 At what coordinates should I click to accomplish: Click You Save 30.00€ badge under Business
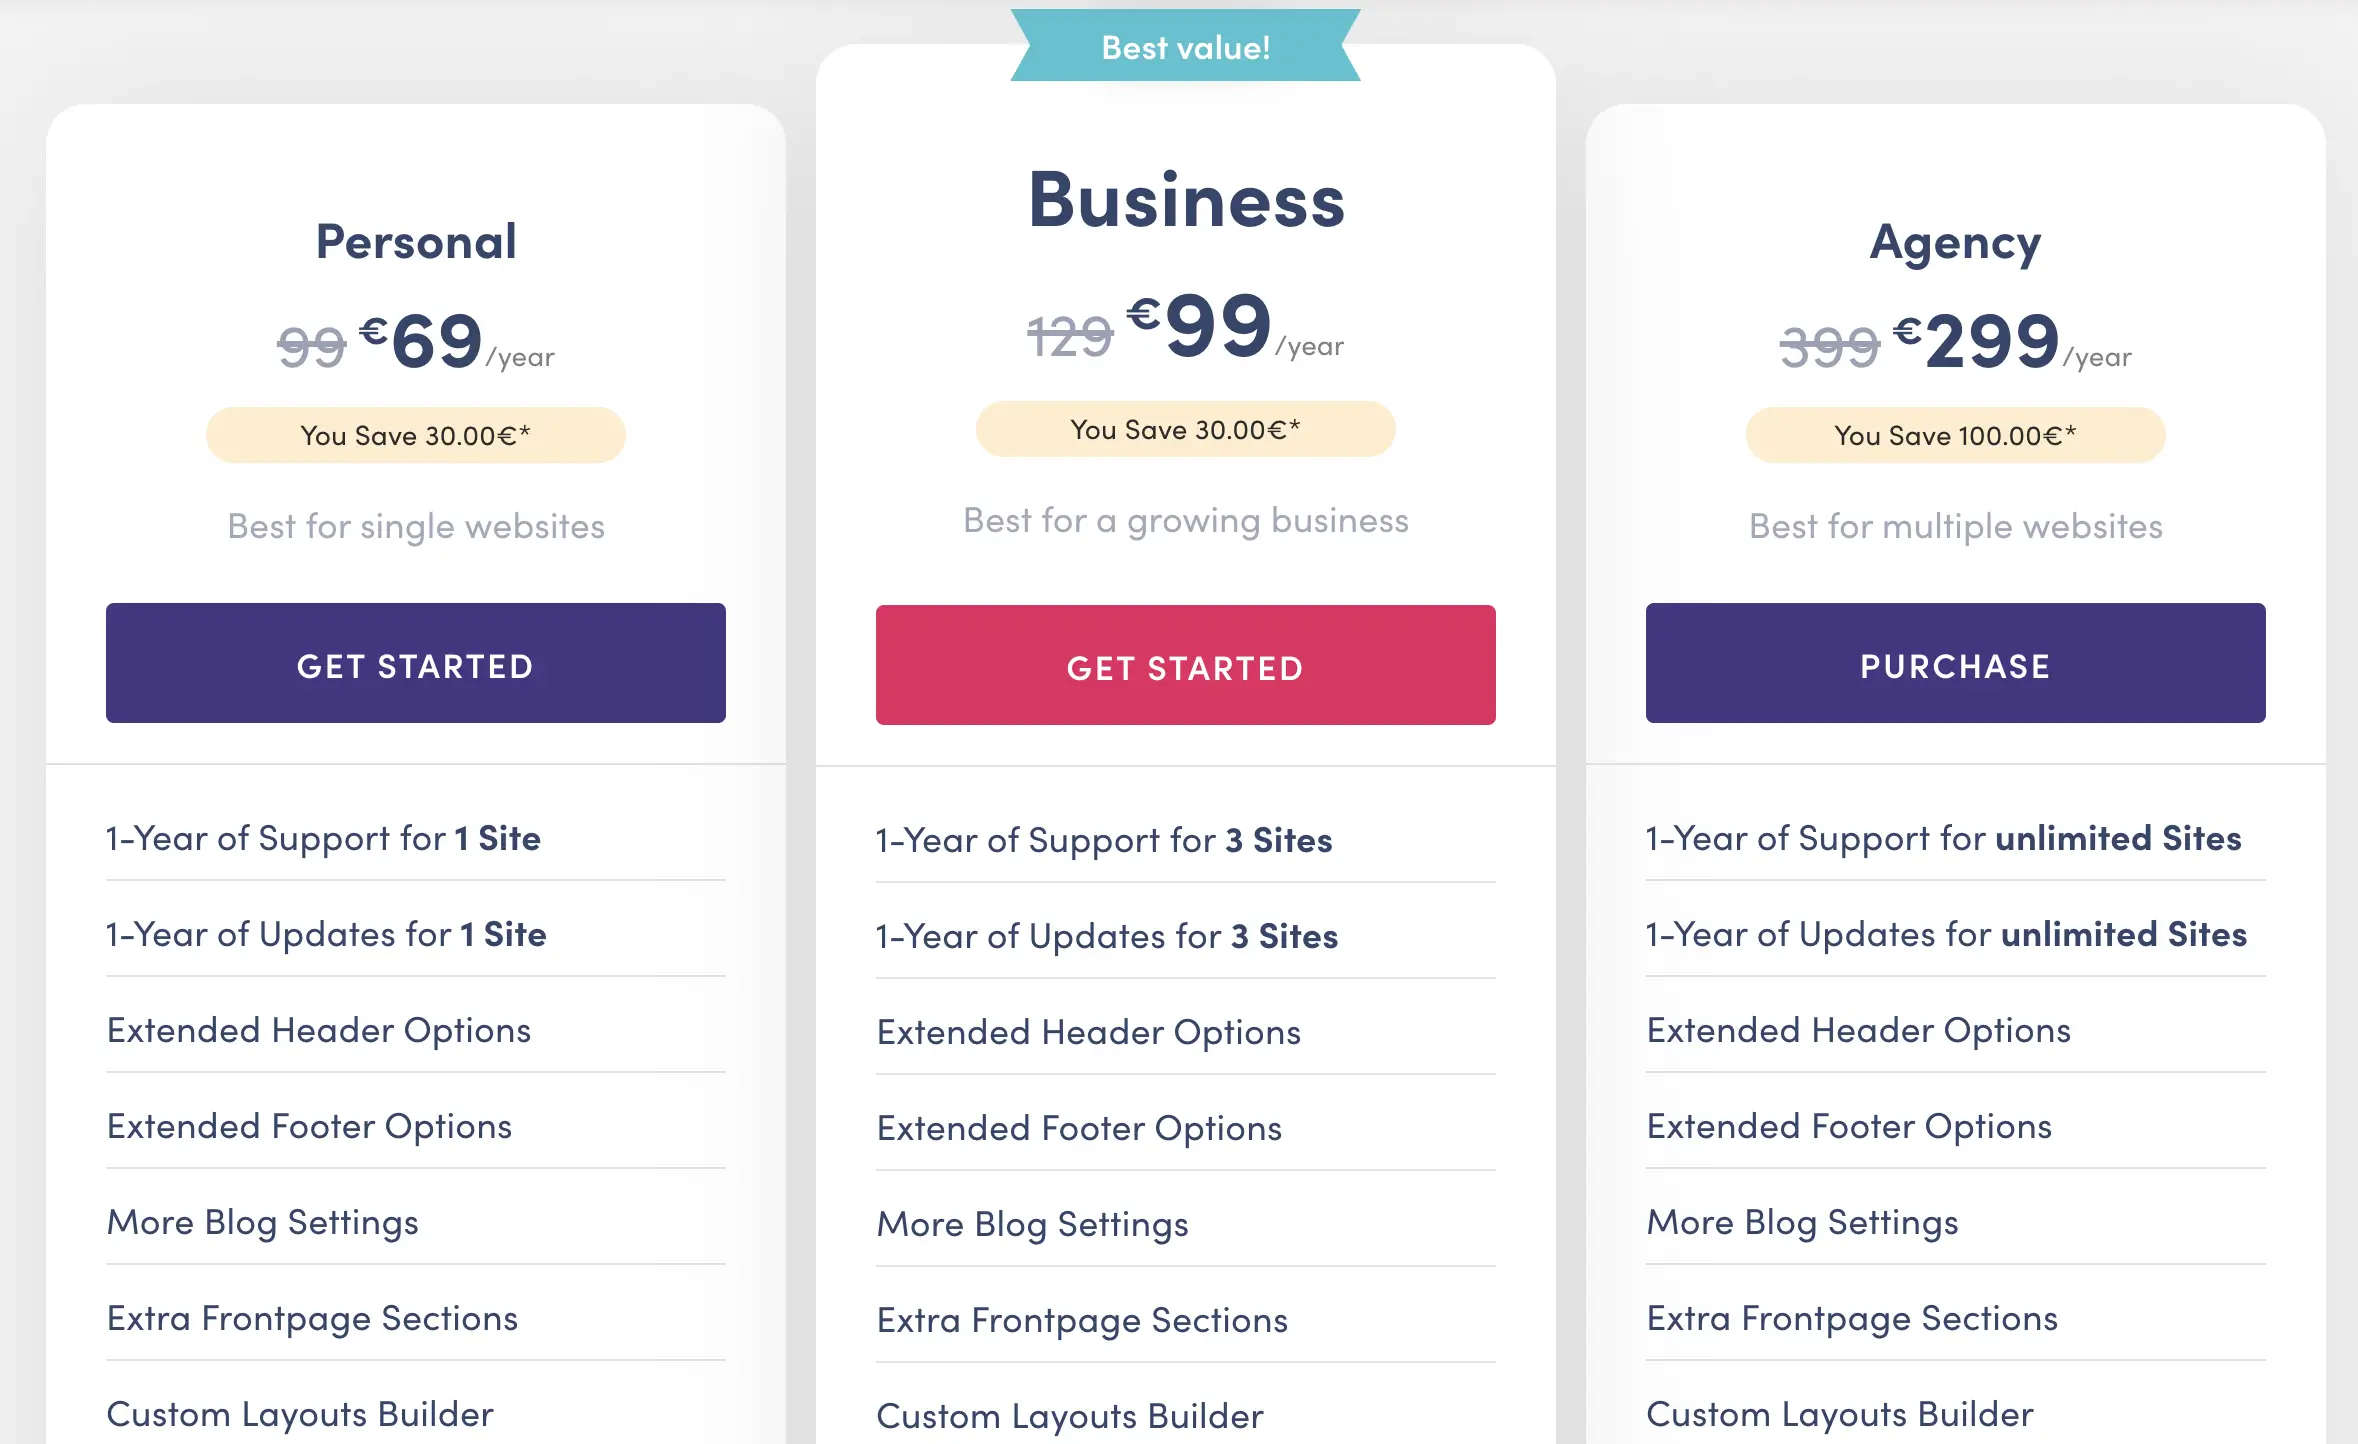point(1185,429)
